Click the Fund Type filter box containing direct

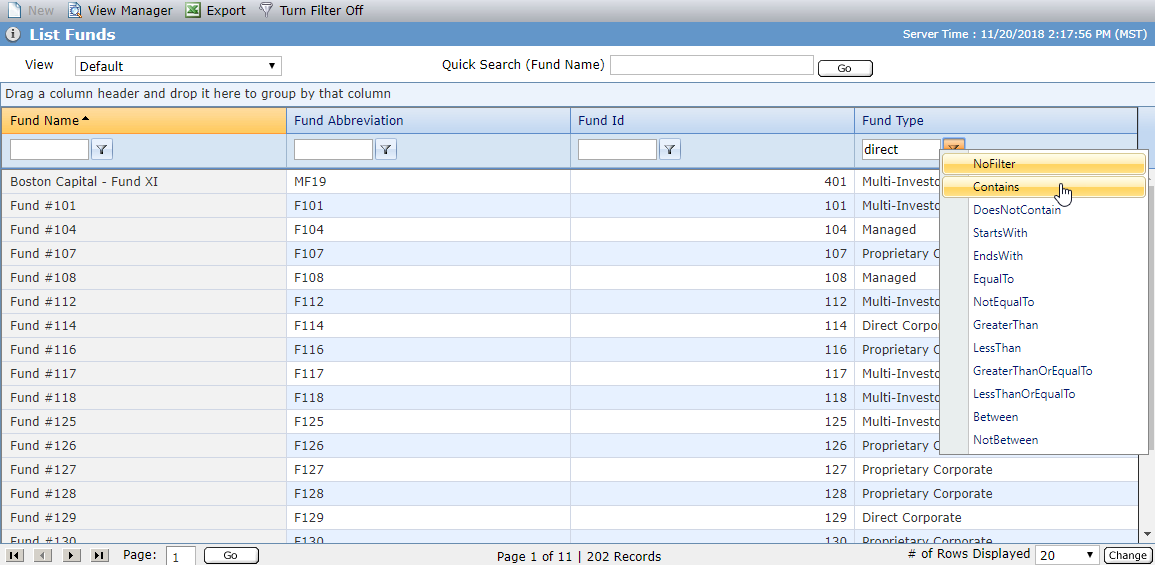click(902, 150)
